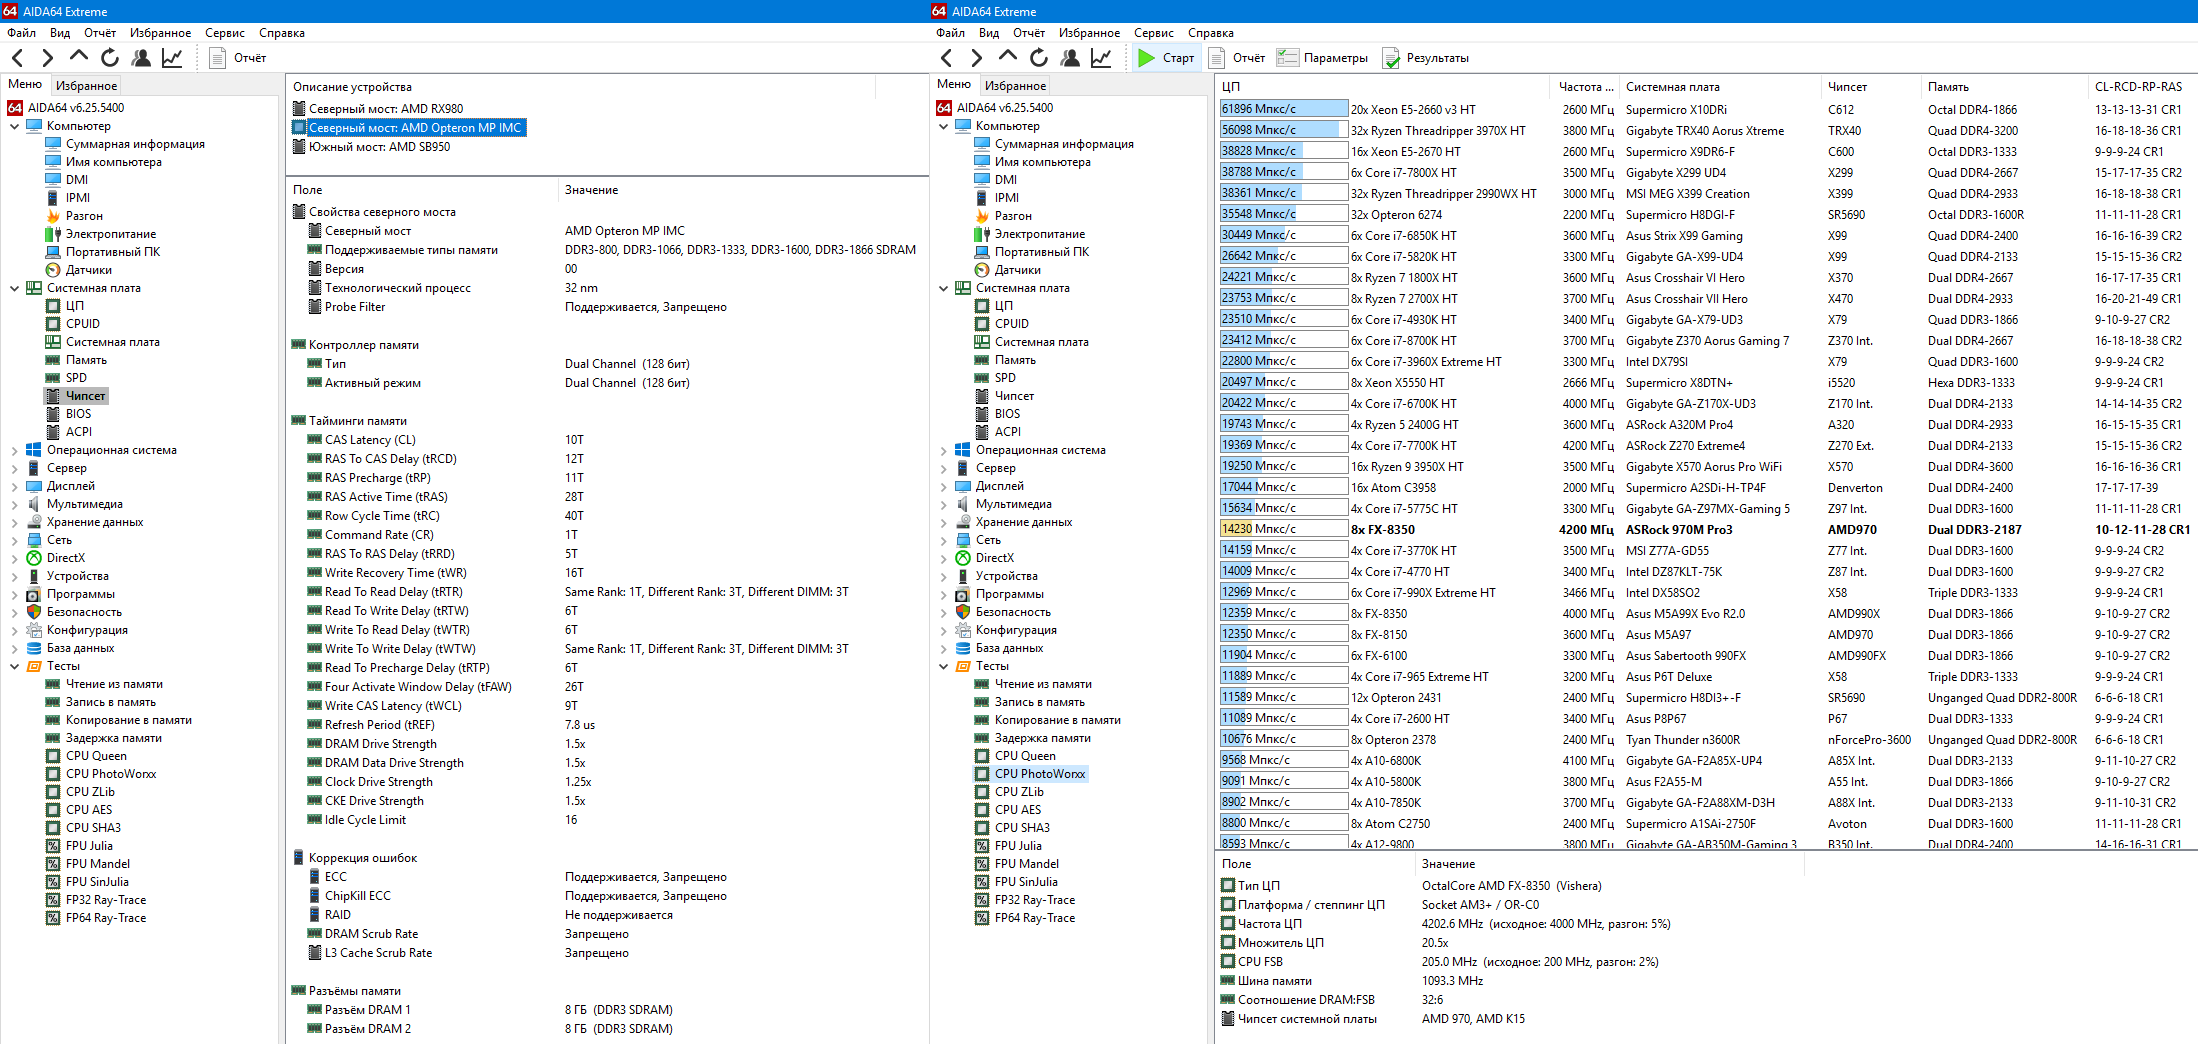The image size is (2198, 1044).
Task: Open the Справка menu in right AIDA64 window
Action: point(1211,33)
